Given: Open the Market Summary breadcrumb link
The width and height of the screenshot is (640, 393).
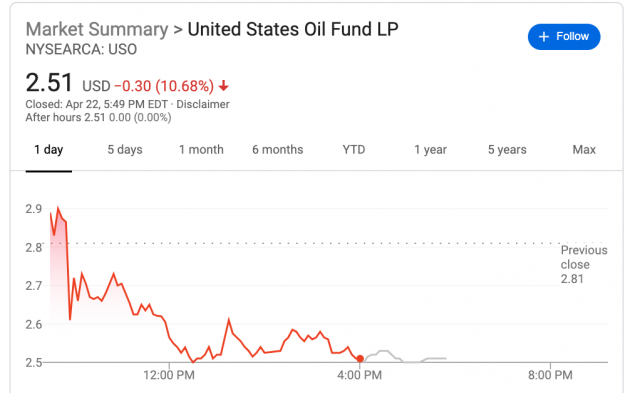Looking at the screenshot, I should click(97, 29).
